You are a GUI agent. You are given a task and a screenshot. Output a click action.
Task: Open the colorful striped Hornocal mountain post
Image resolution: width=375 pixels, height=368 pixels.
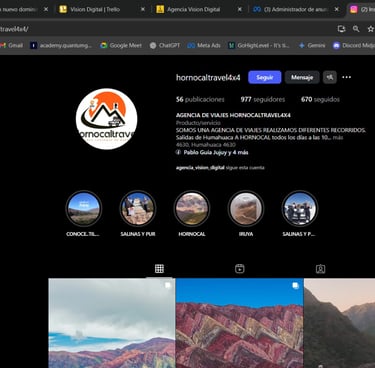[x=240, y=323]
